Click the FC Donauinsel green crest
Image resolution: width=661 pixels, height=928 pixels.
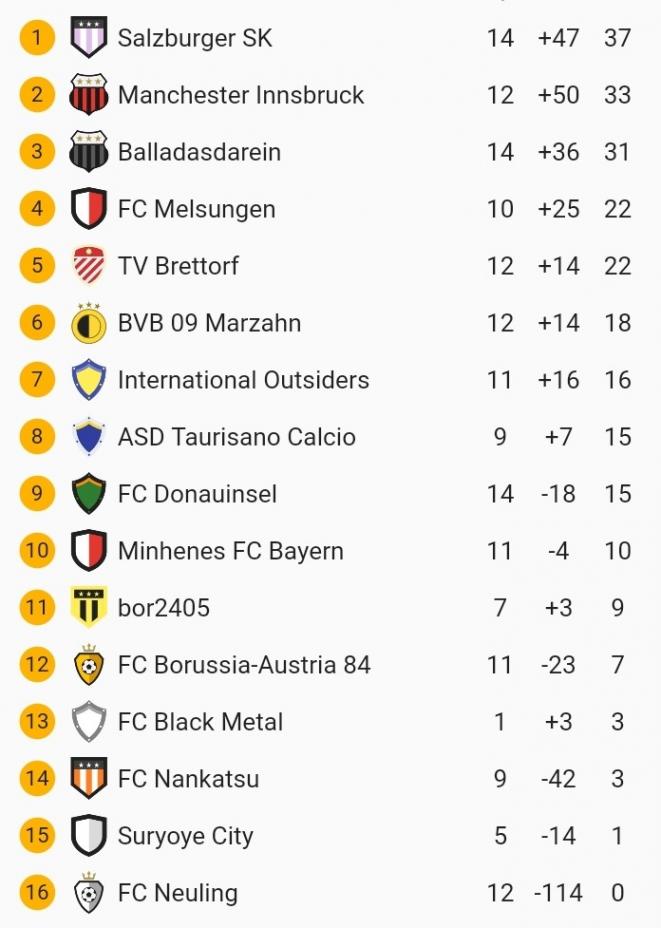[x=89, y=494]
